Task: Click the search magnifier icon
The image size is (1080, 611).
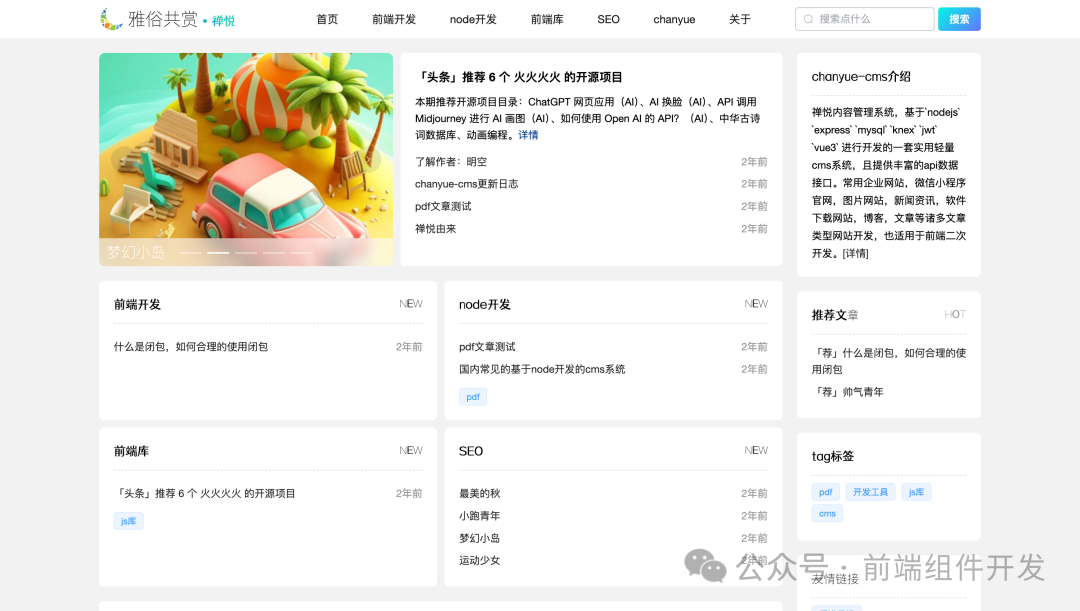Action: click(809, 19)
